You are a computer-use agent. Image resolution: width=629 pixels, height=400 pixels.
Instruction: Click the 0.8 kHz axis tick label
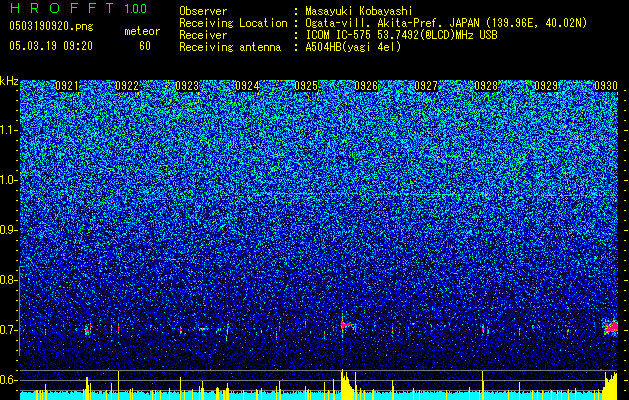[x=8, y=280]
